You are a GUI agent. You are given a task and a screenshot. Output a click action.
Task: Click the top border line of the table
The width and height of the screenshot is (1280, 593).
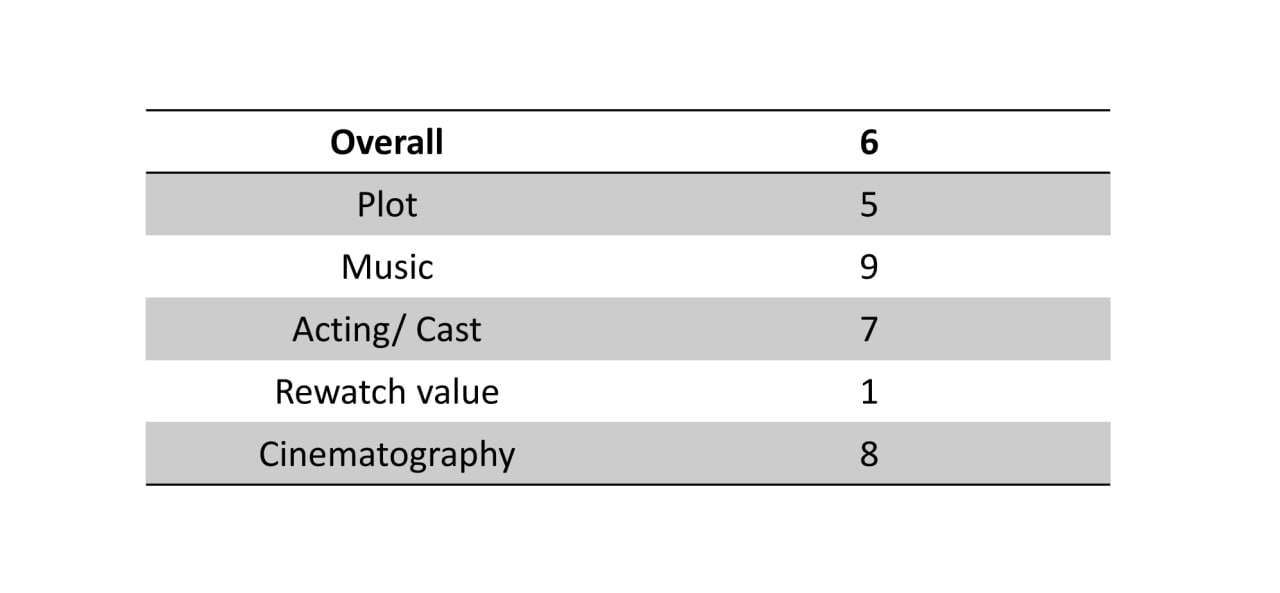click(x=628, y=110)
